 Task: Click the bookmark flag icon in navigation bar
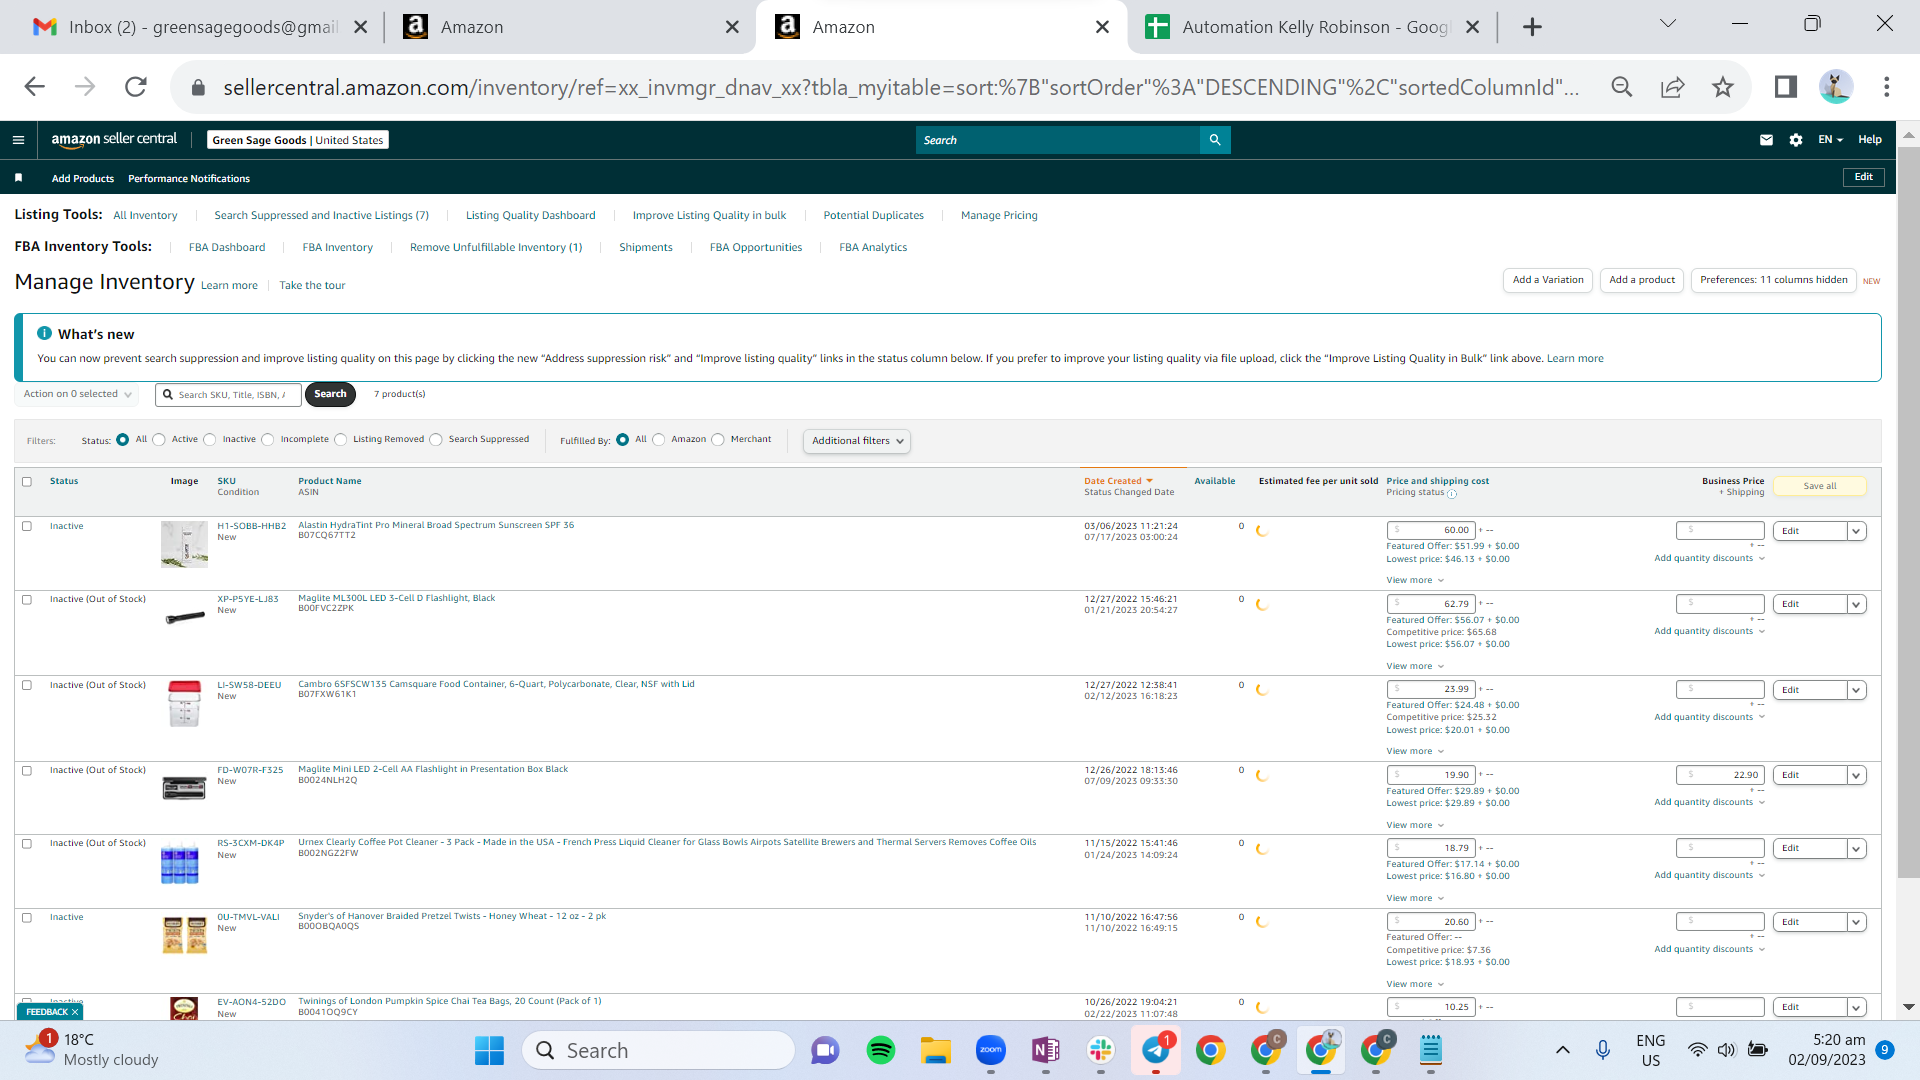tap(18, 178)
